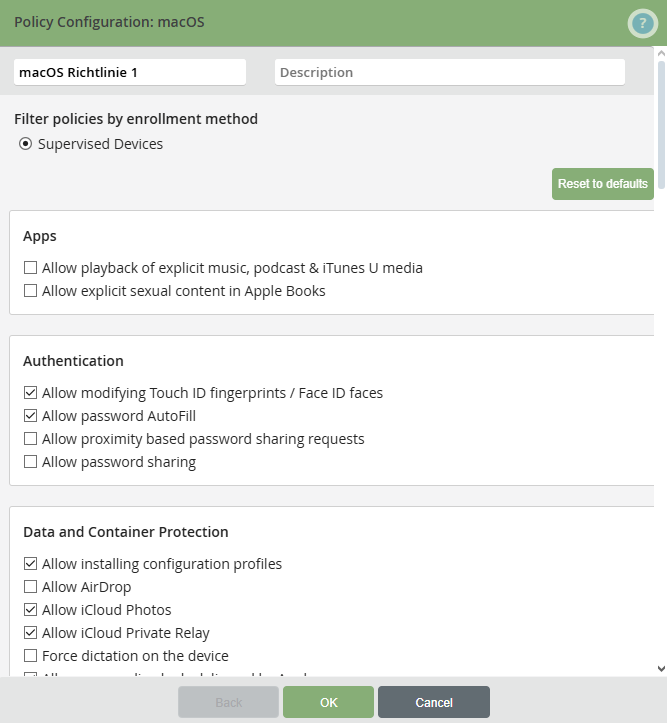Disable Touch ID fingerprint modification checkbox
The image size is (667, 723).
31,393
